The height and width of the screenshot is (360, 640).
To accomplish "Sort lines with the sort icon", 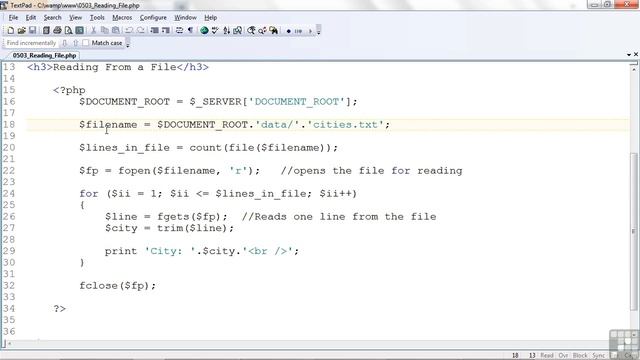I will tap(227, 31).
